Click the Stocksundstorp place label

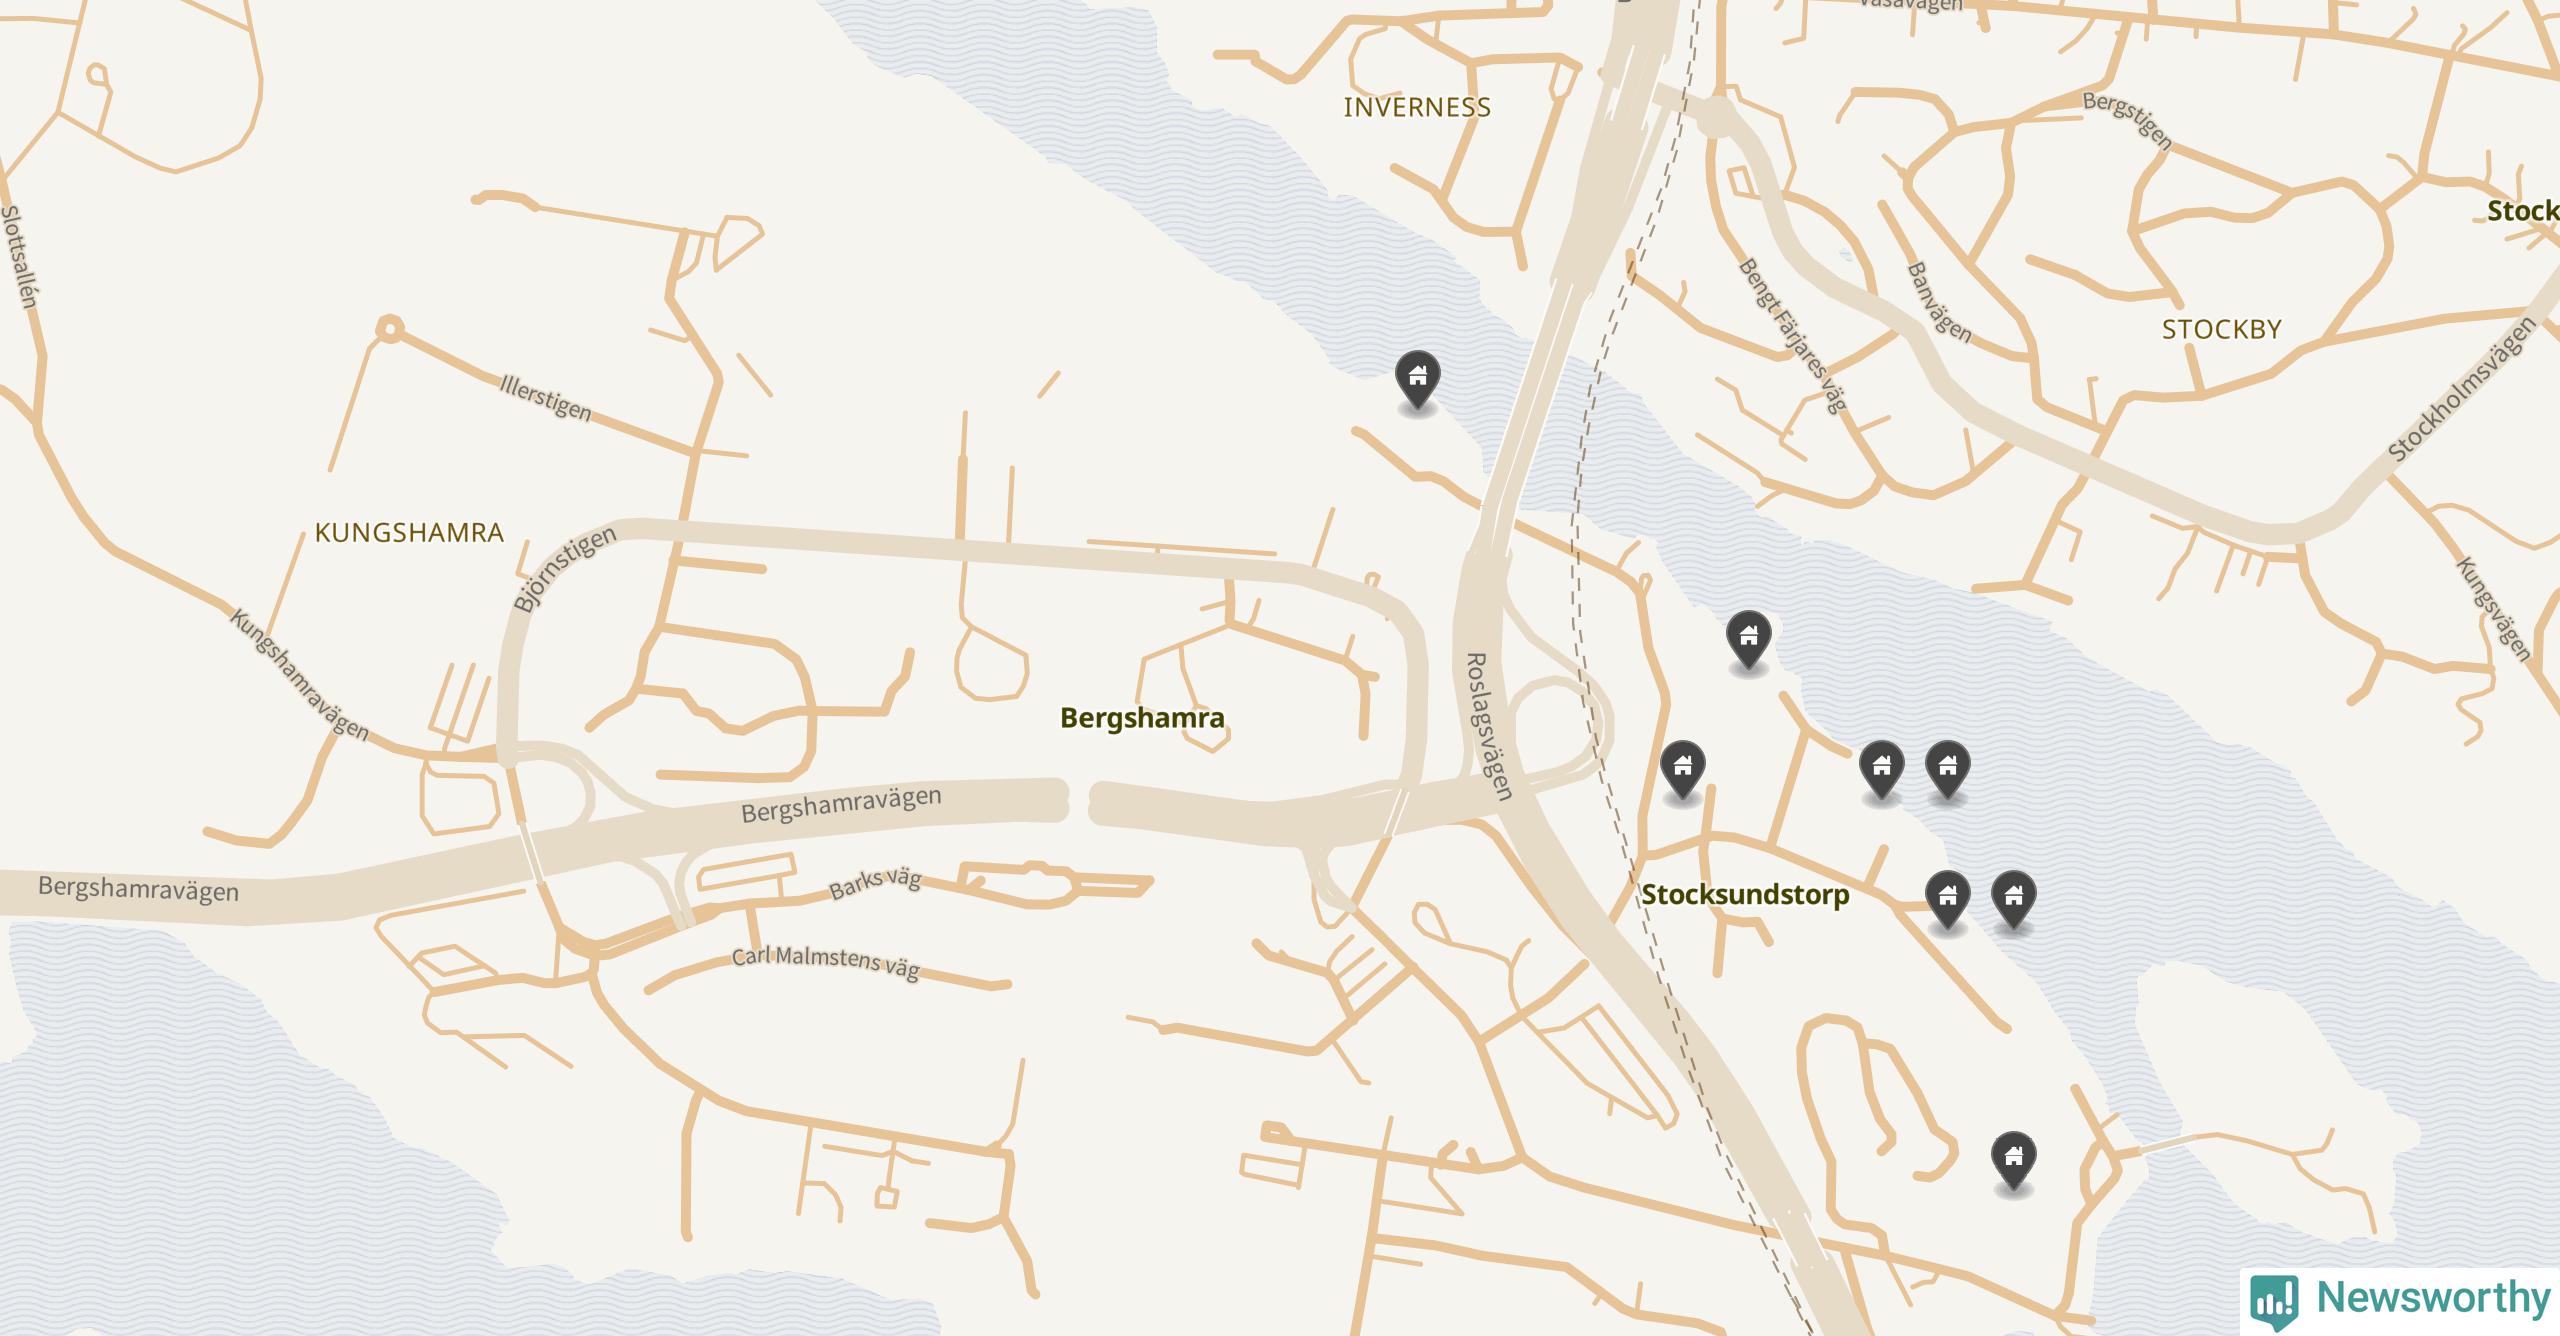click(x=1745, y=894)
